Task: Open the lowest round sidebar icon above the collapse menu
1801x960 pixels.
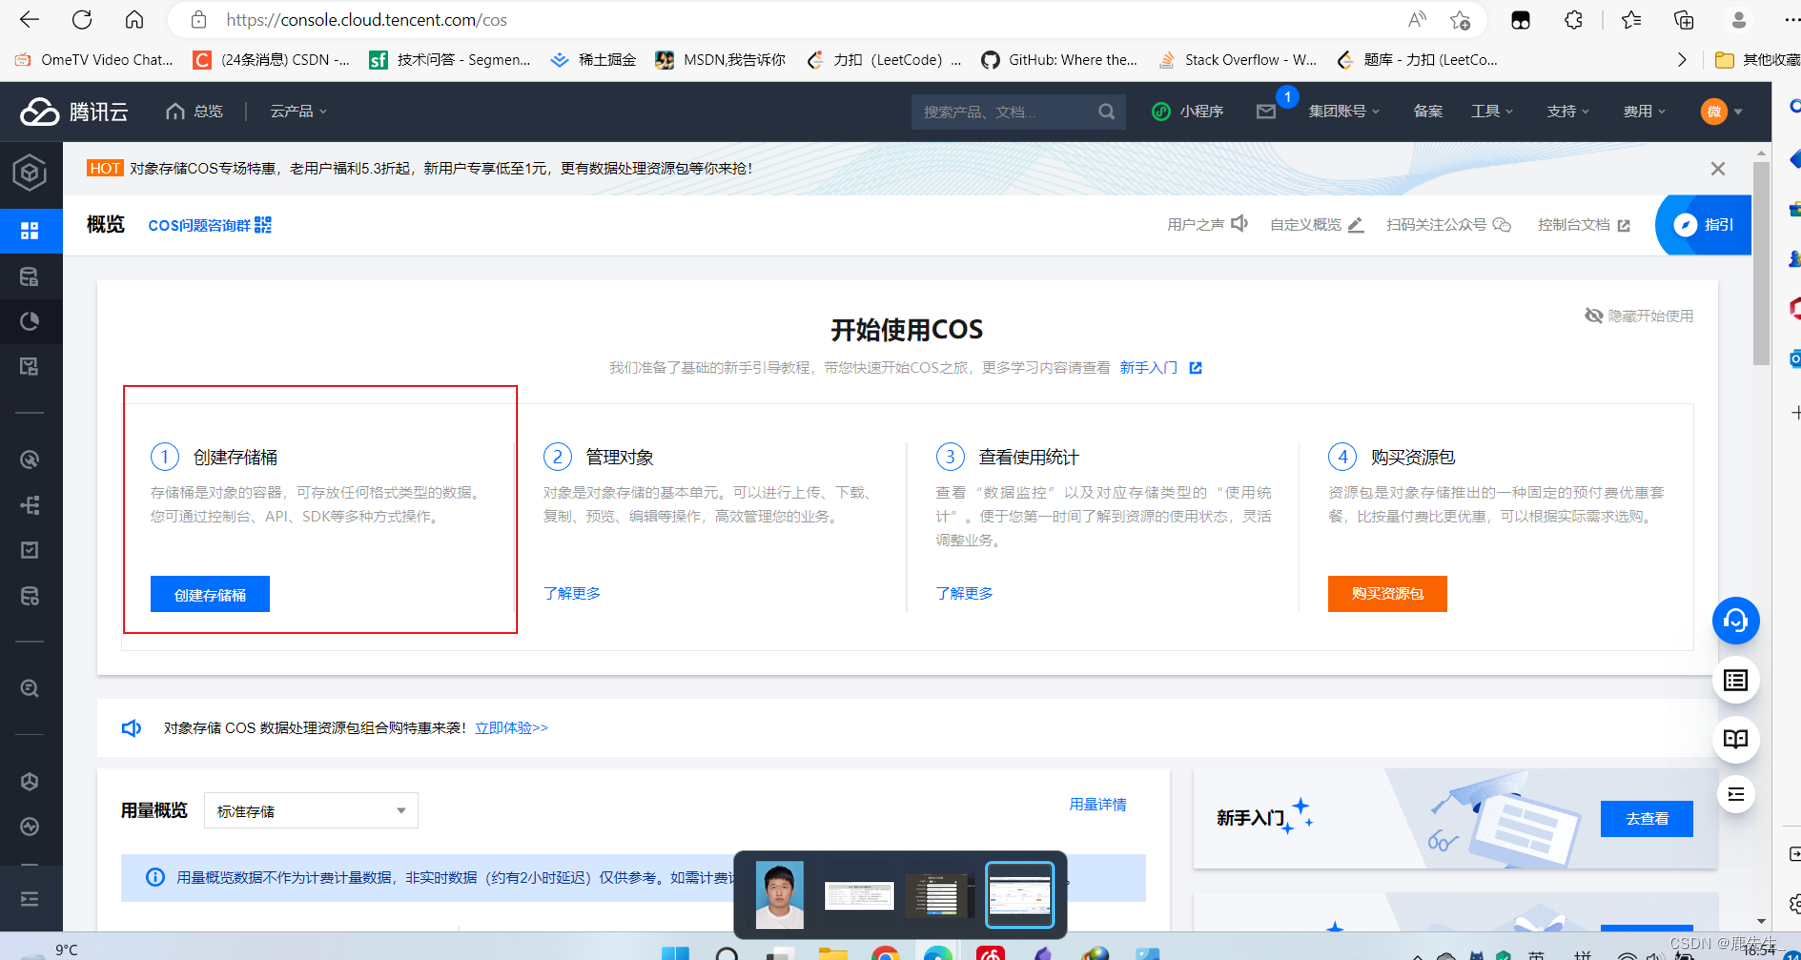Action: pos(30,827)
